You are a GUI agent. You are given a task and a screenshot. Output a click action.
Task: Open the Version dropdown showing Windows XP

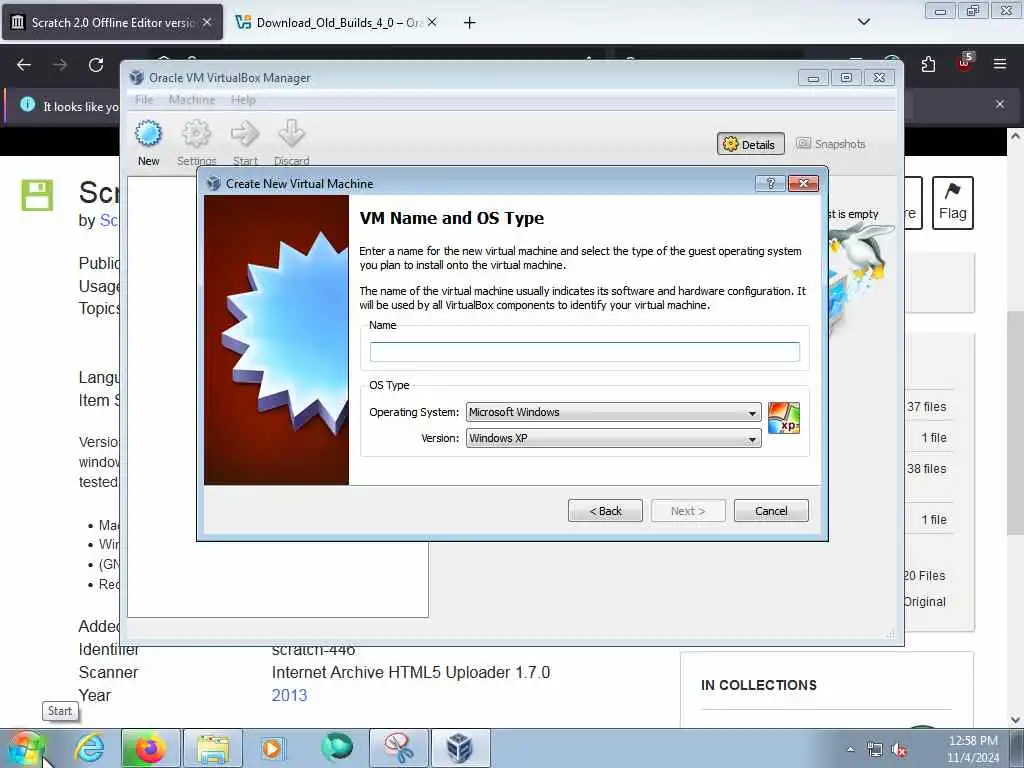click(613, 438)
